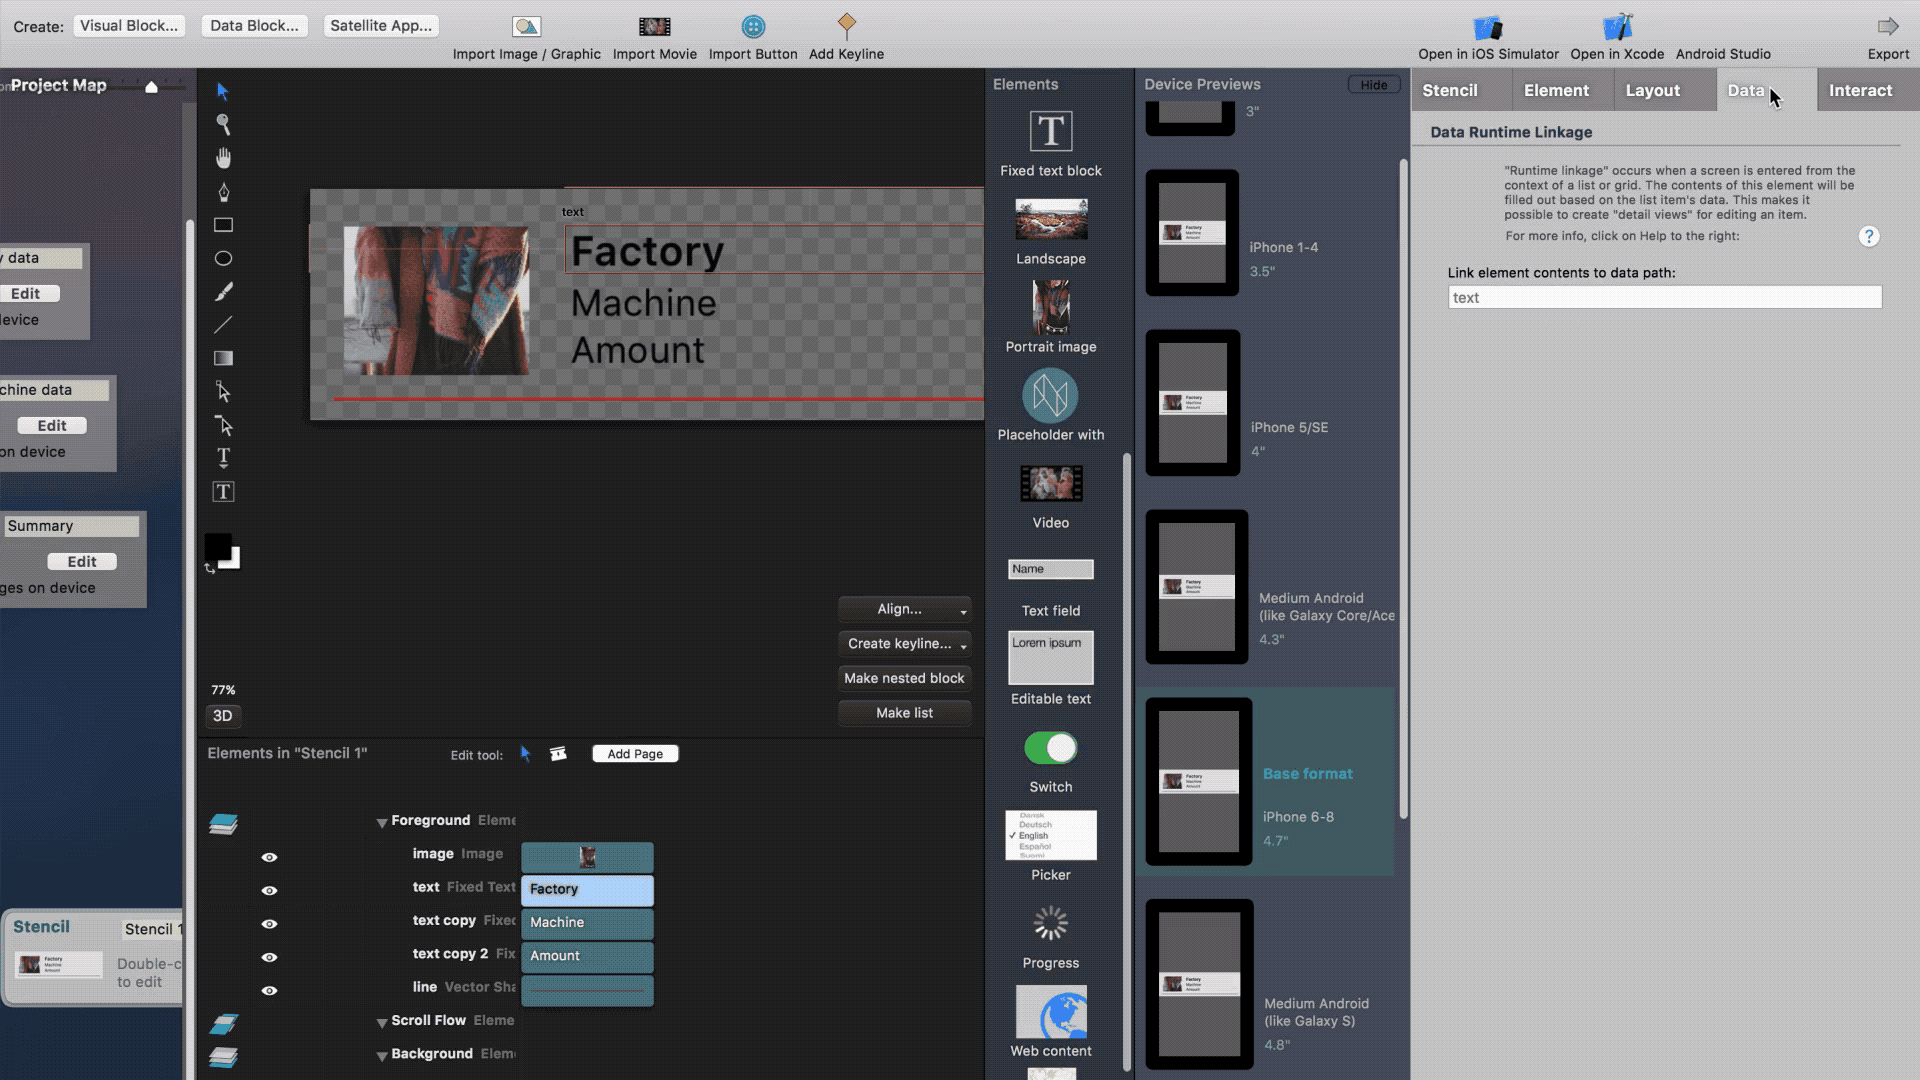The height and width of the screenshot is (1080, 1920).
Task: Click the zoom/magnifier tool
Action: 223,124
